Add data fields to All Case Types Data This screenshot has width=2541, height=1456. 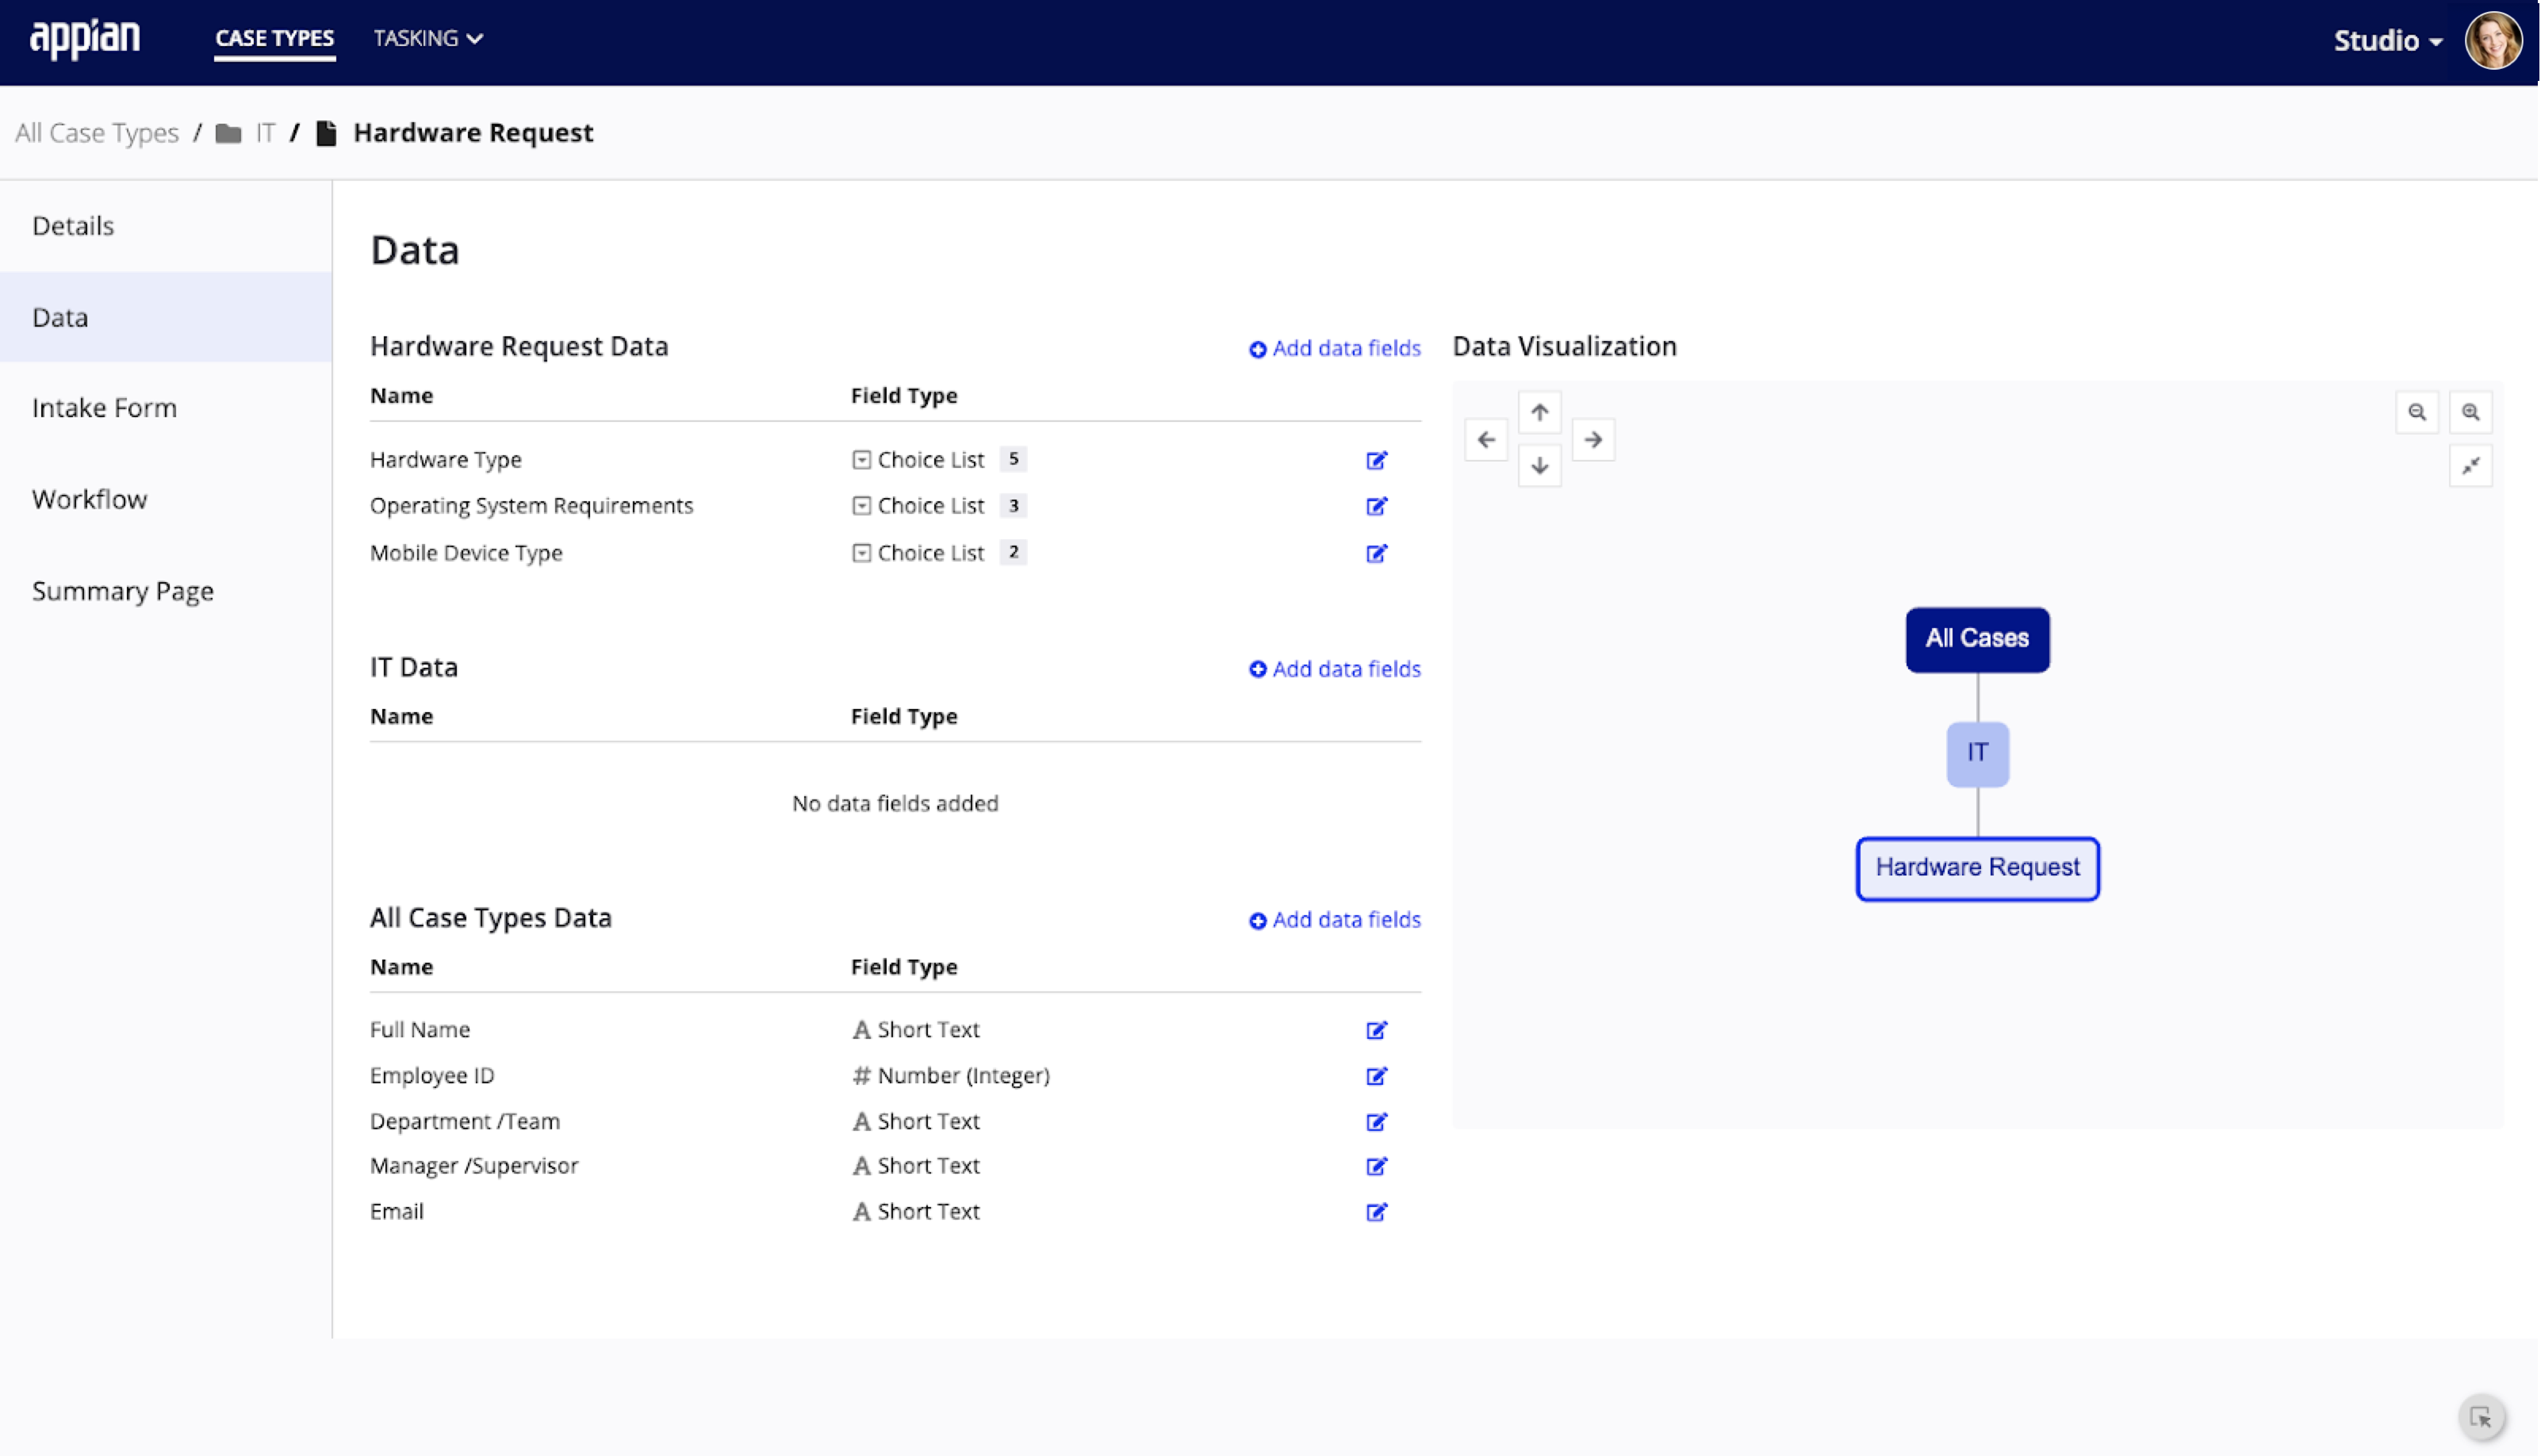point(1335,920)
